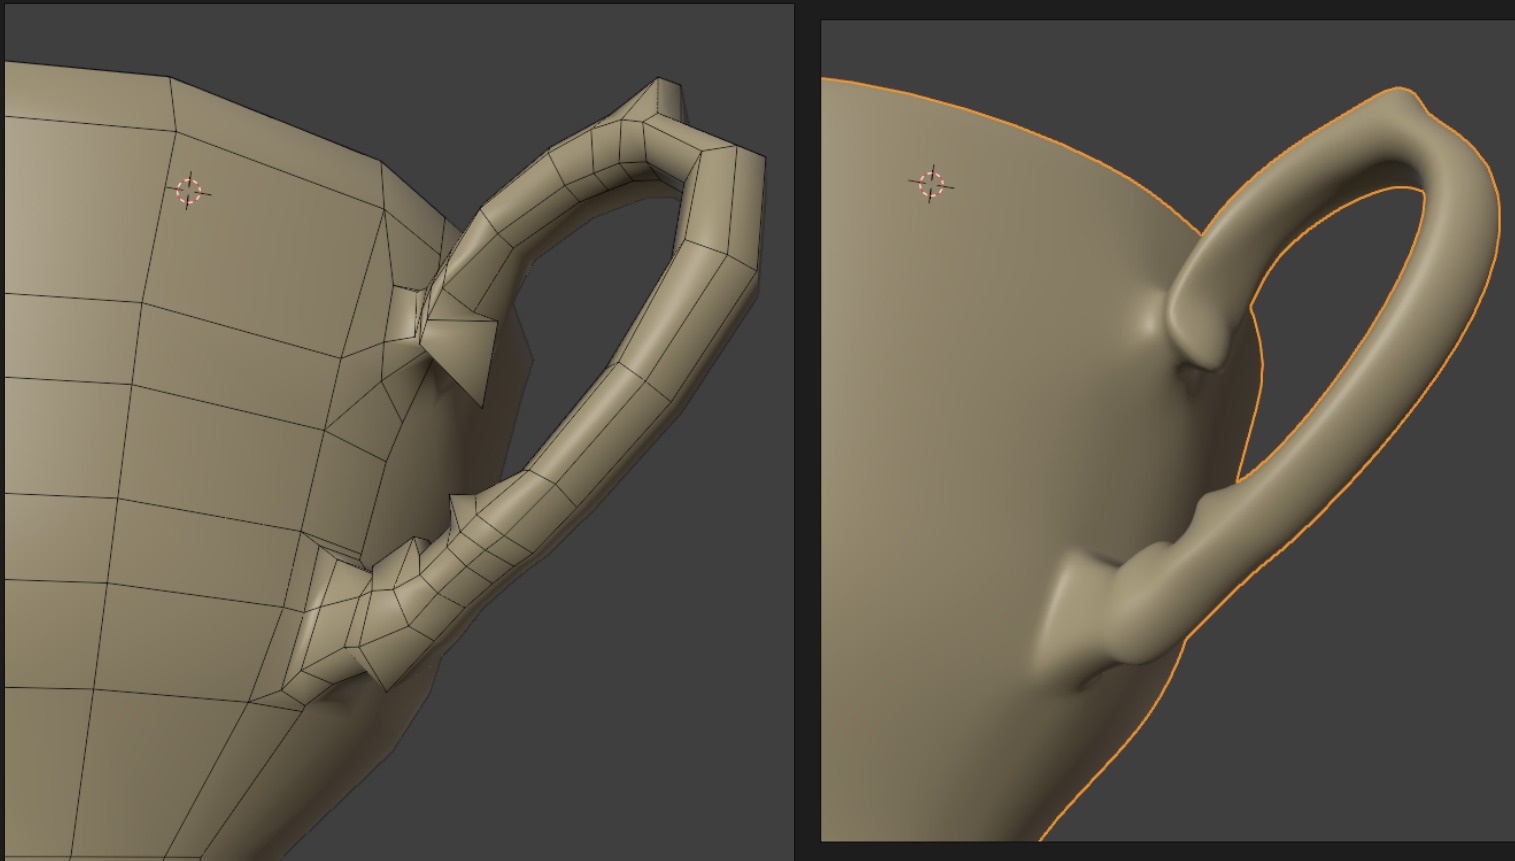Select the flared lower base of the smooth handle
The height and width of the screenshot is (861, 1515).
point(1070,610)
